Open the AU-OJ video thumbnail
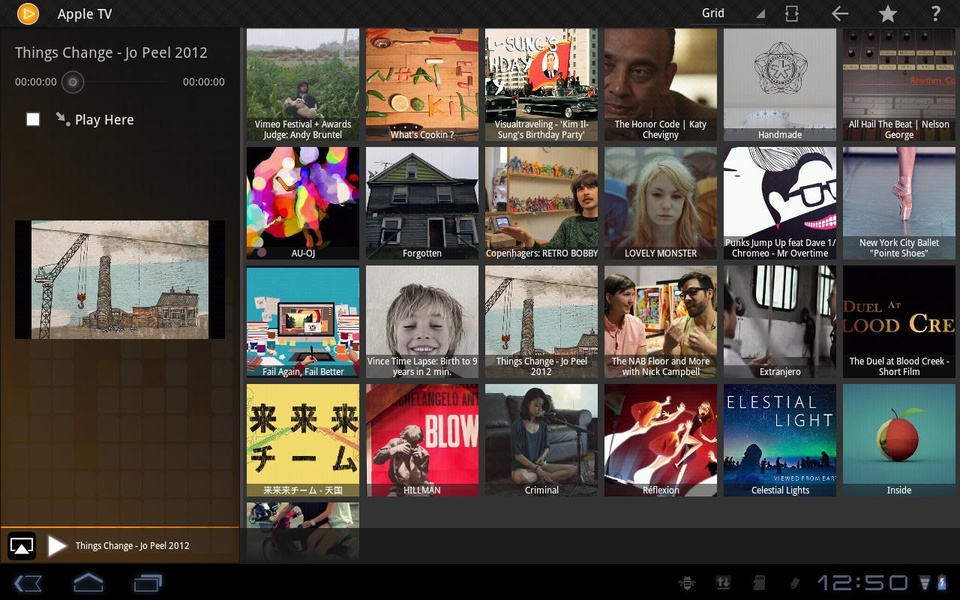This screenshot has width=960, height=600. [x=303, y=203]
